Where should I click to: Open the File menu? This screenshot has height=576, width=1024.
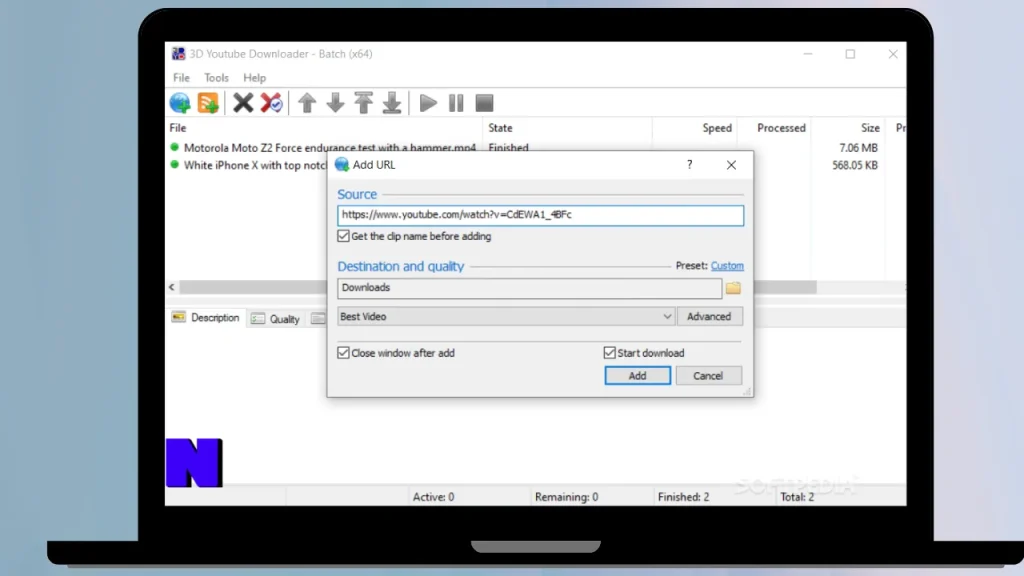pos(181,78)
